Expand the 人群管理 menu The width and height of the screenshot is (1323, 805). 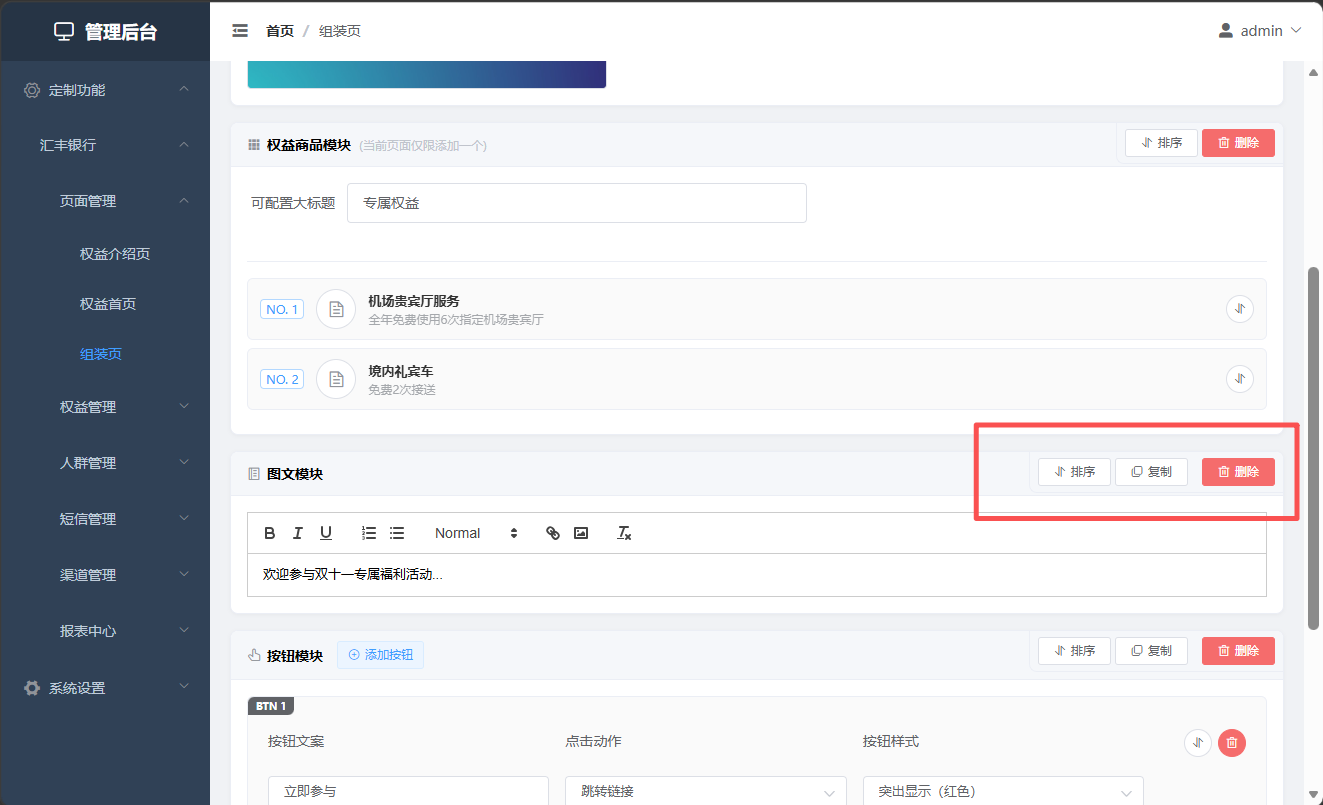coord(105,463)
